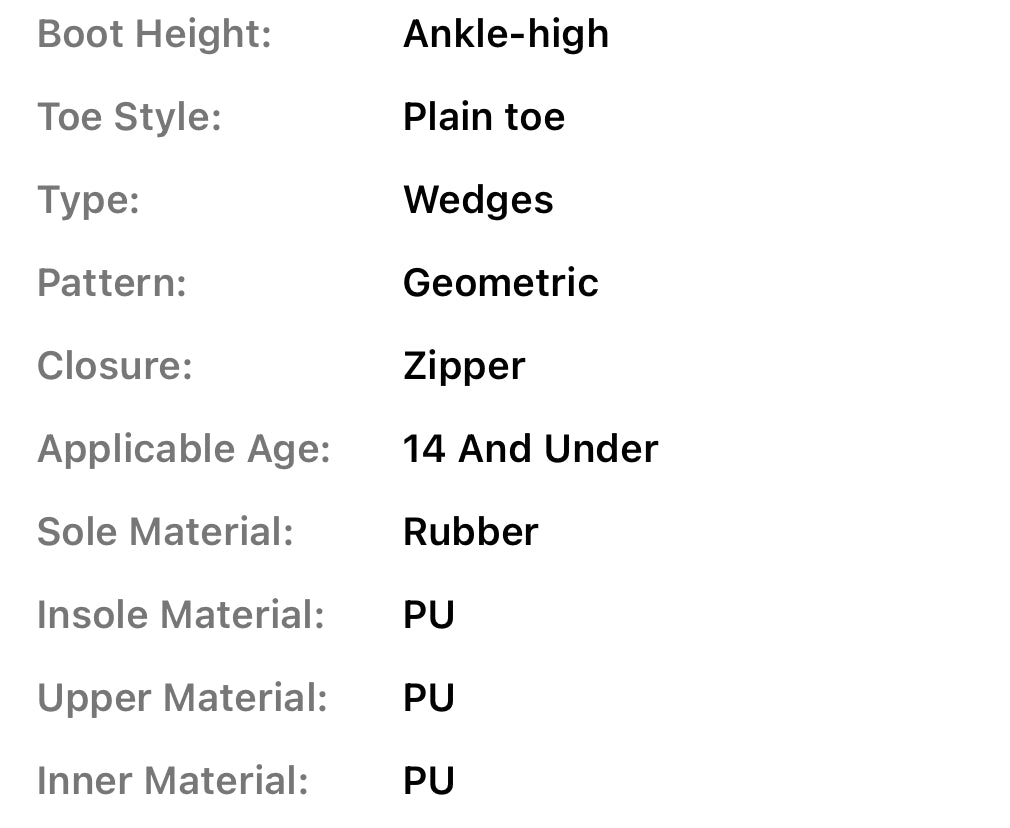Click the "Boot Height:" label
This screenshot has width=1010, height=828.
154,35
